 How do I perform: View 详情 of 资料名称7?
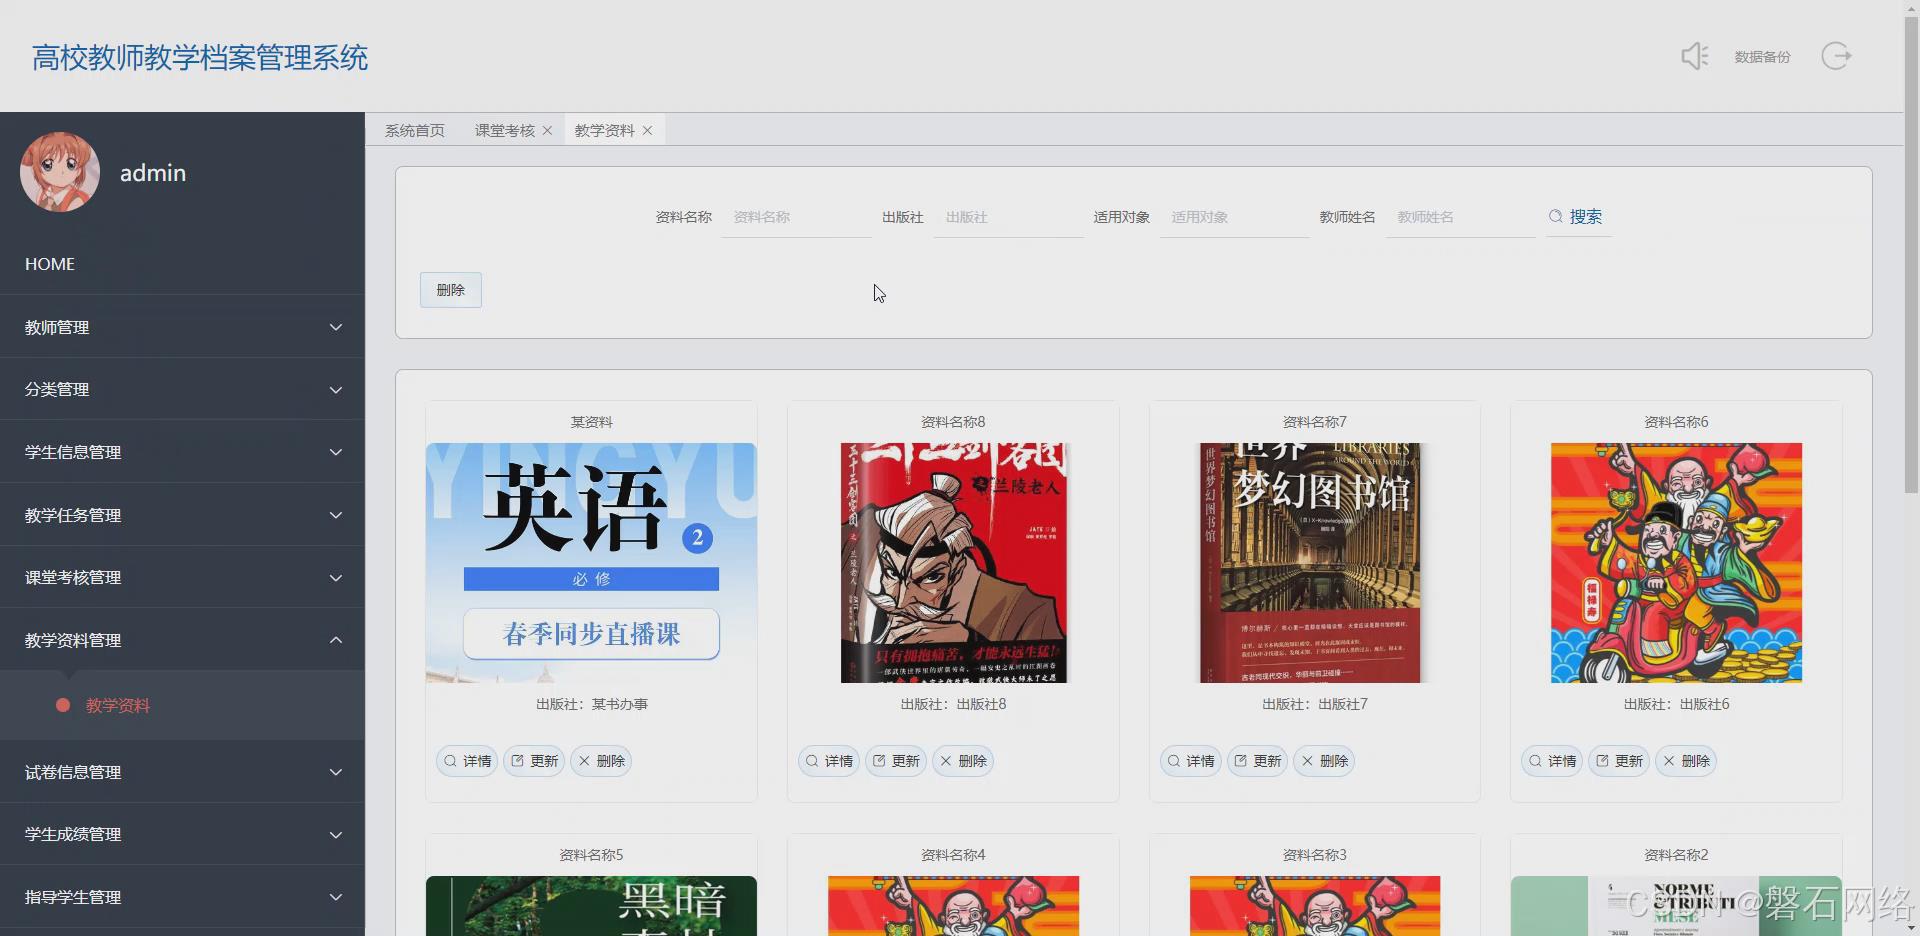1190,761
